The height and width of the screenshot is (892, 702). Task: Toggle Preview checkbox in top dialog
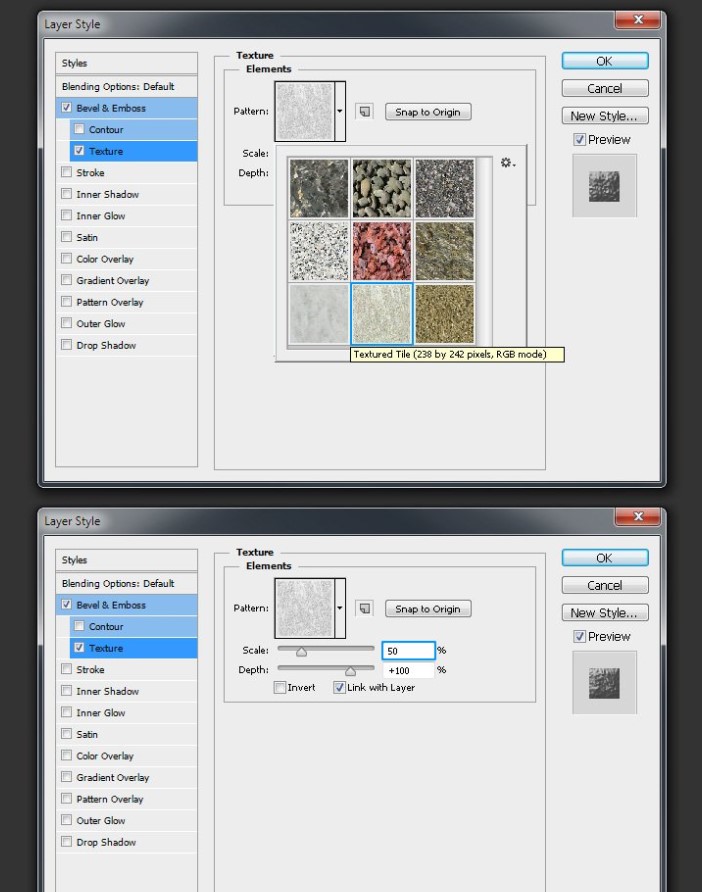click(579, 139)
